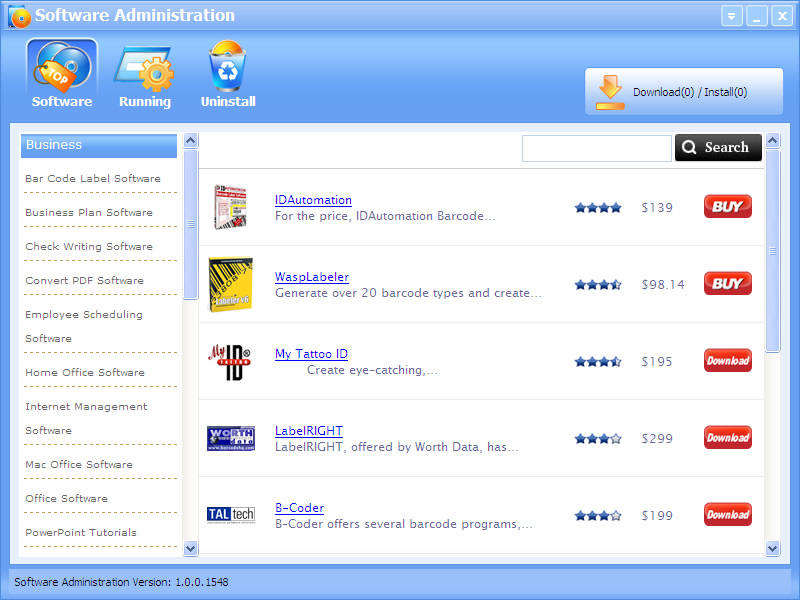Viewport: 800px width, 600px height.
Task: Open the title bar dropdown menu button
Action: 731,16
